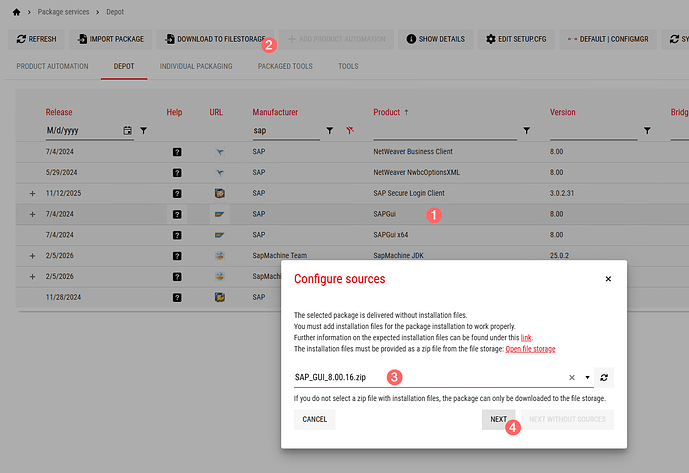Click version 3.0.2.31 cell

pos(562,193)
